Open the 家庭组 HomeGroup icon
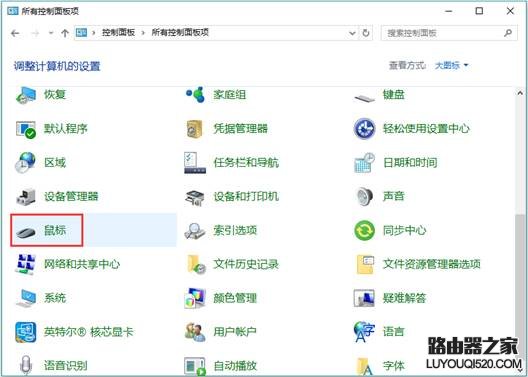Image resolution: width=528 pixels, height=377 pixels. pos(195,95)
